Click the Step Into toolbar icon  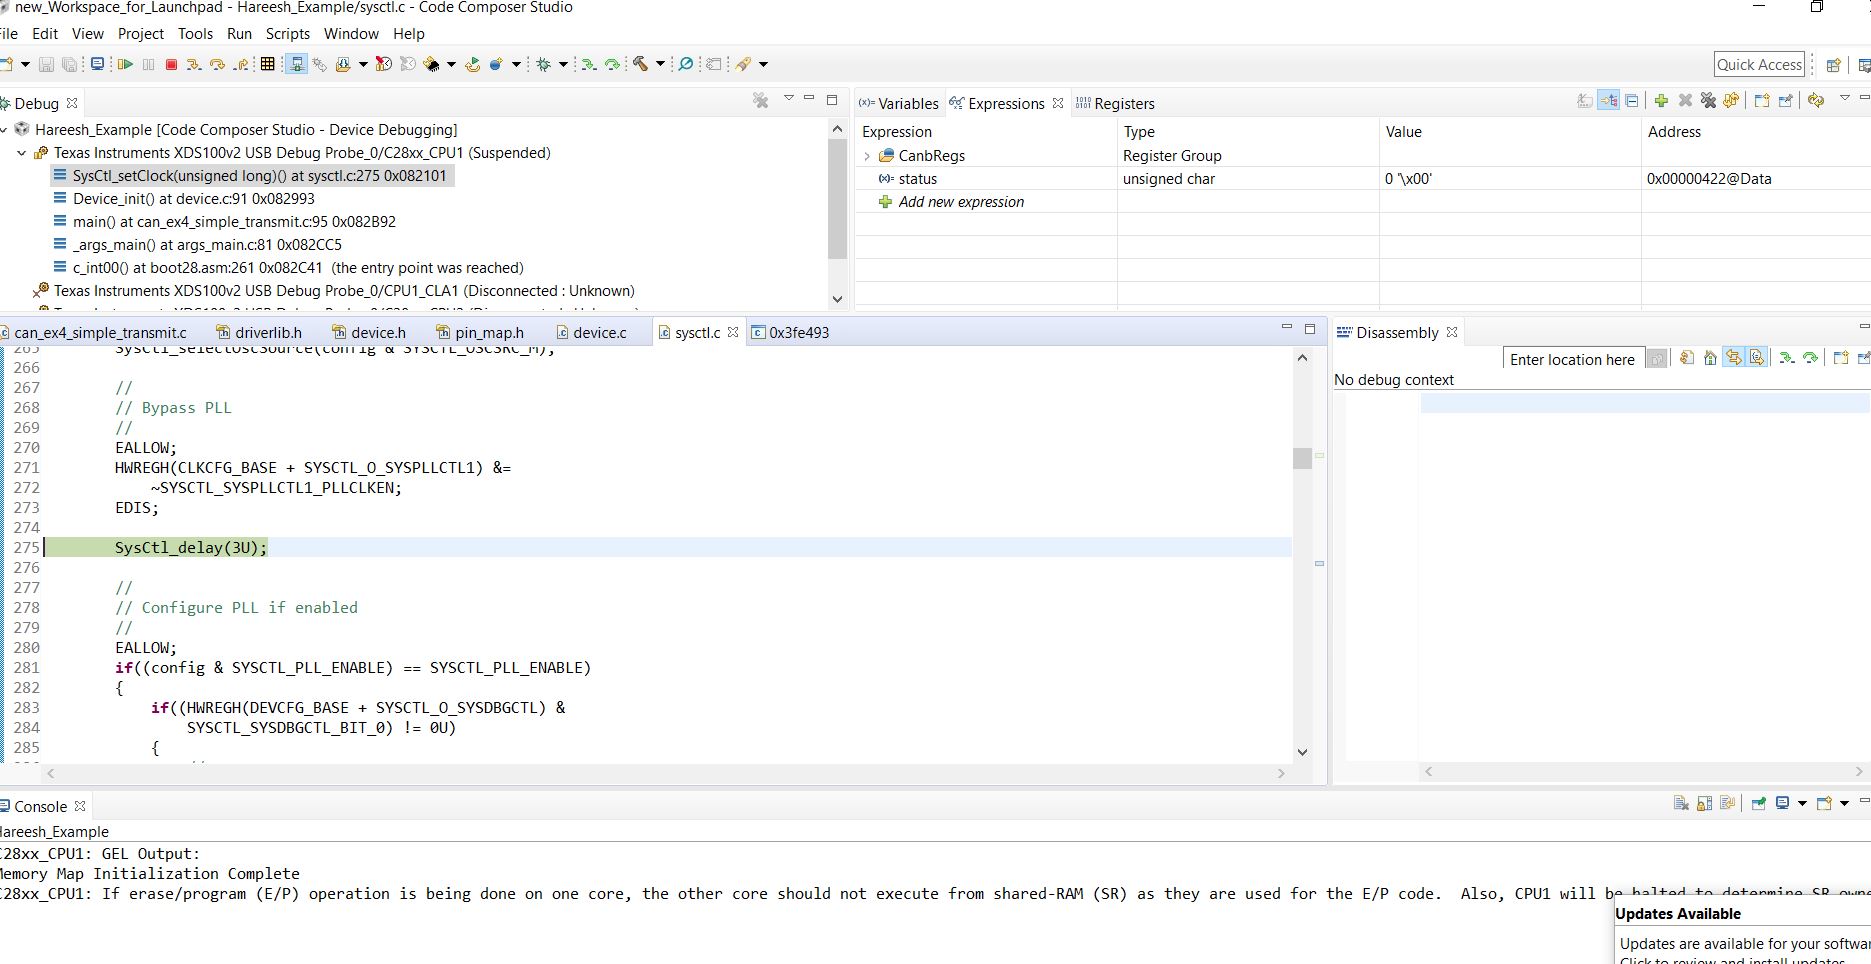pyautogui.click(x=194, y=64)
